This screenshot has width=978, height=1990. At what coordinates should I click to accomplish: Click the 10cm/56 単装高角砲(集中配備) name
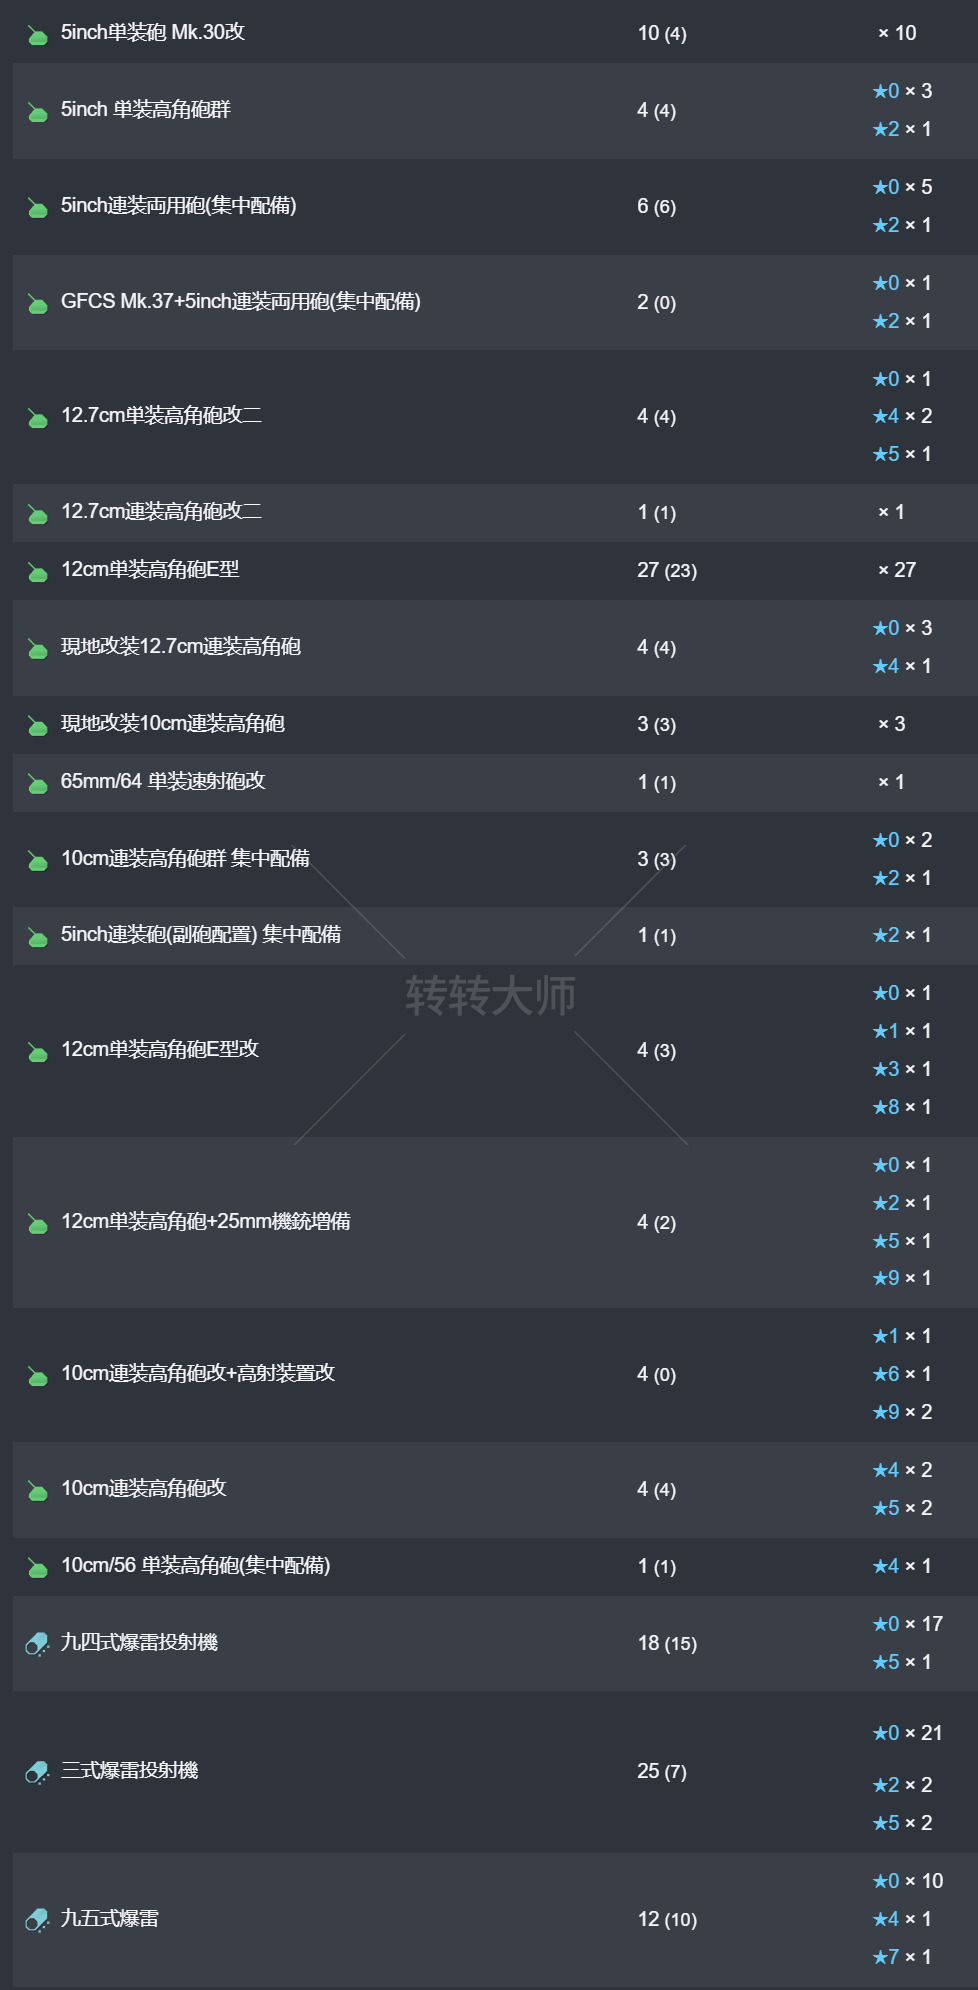(x=195, y=1566)
